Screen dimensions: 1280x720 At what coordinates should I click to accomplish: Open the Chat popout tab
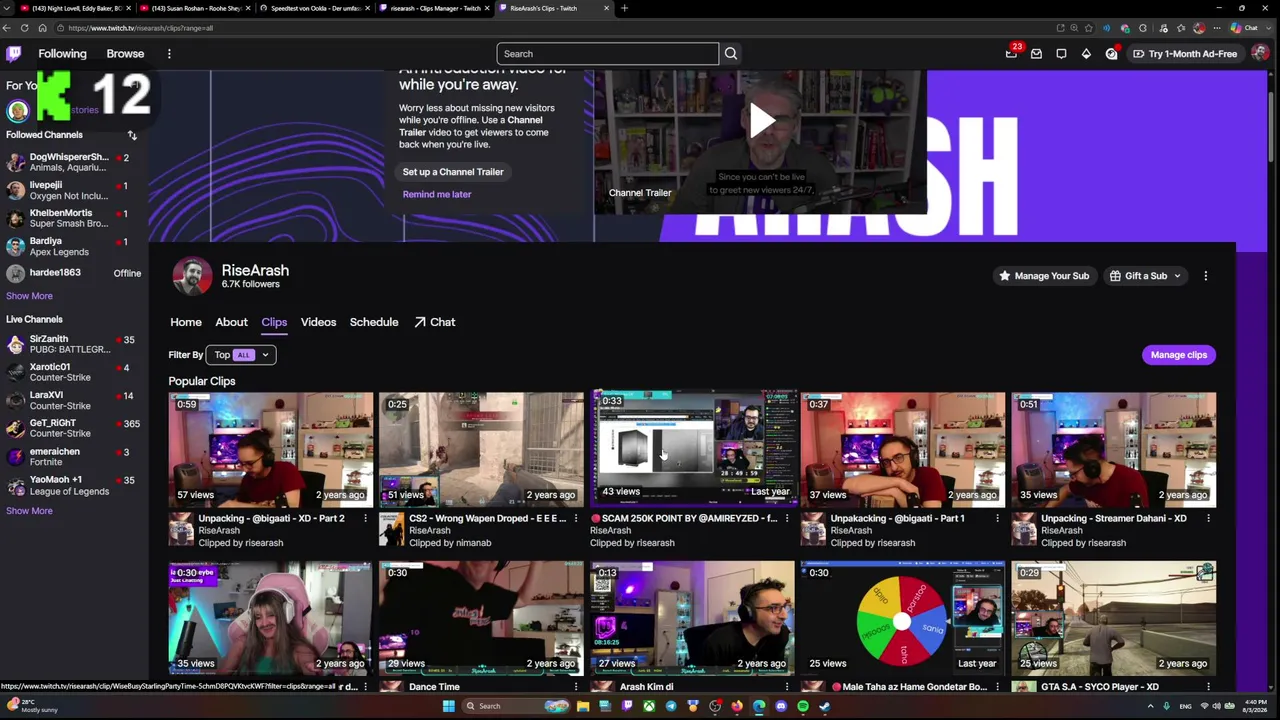435,322
